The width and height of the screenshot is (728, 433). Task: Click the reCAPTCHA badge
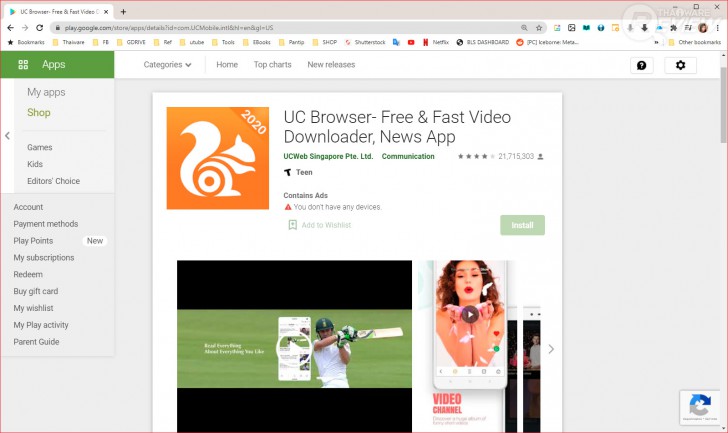point(700,407)
